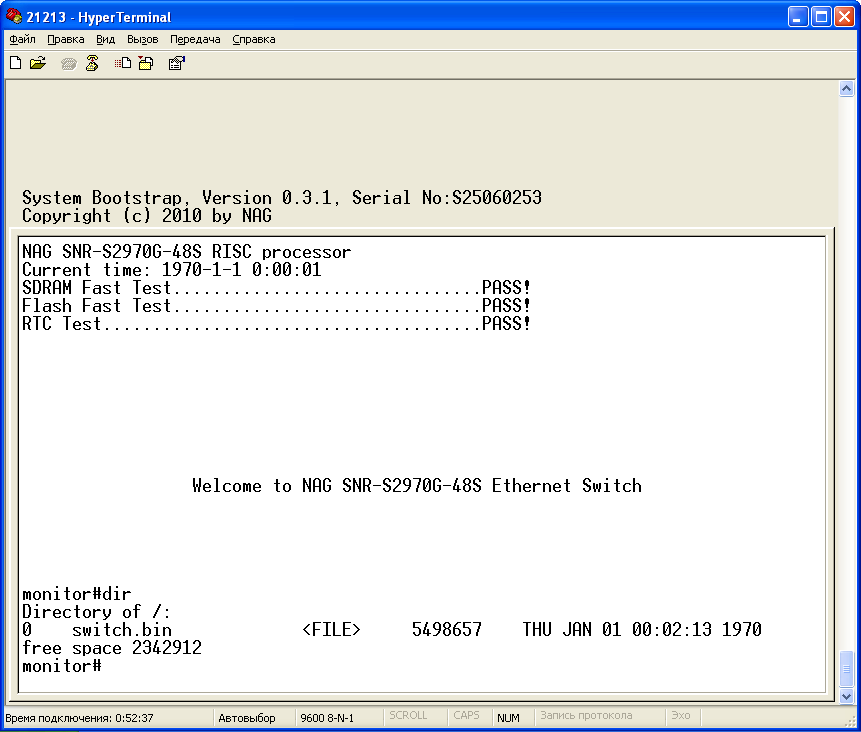Click the Welcome to NAG SNR-S2970G-48S line
The height and width of the screenshot is (732, 861).
tap(417, 486)
